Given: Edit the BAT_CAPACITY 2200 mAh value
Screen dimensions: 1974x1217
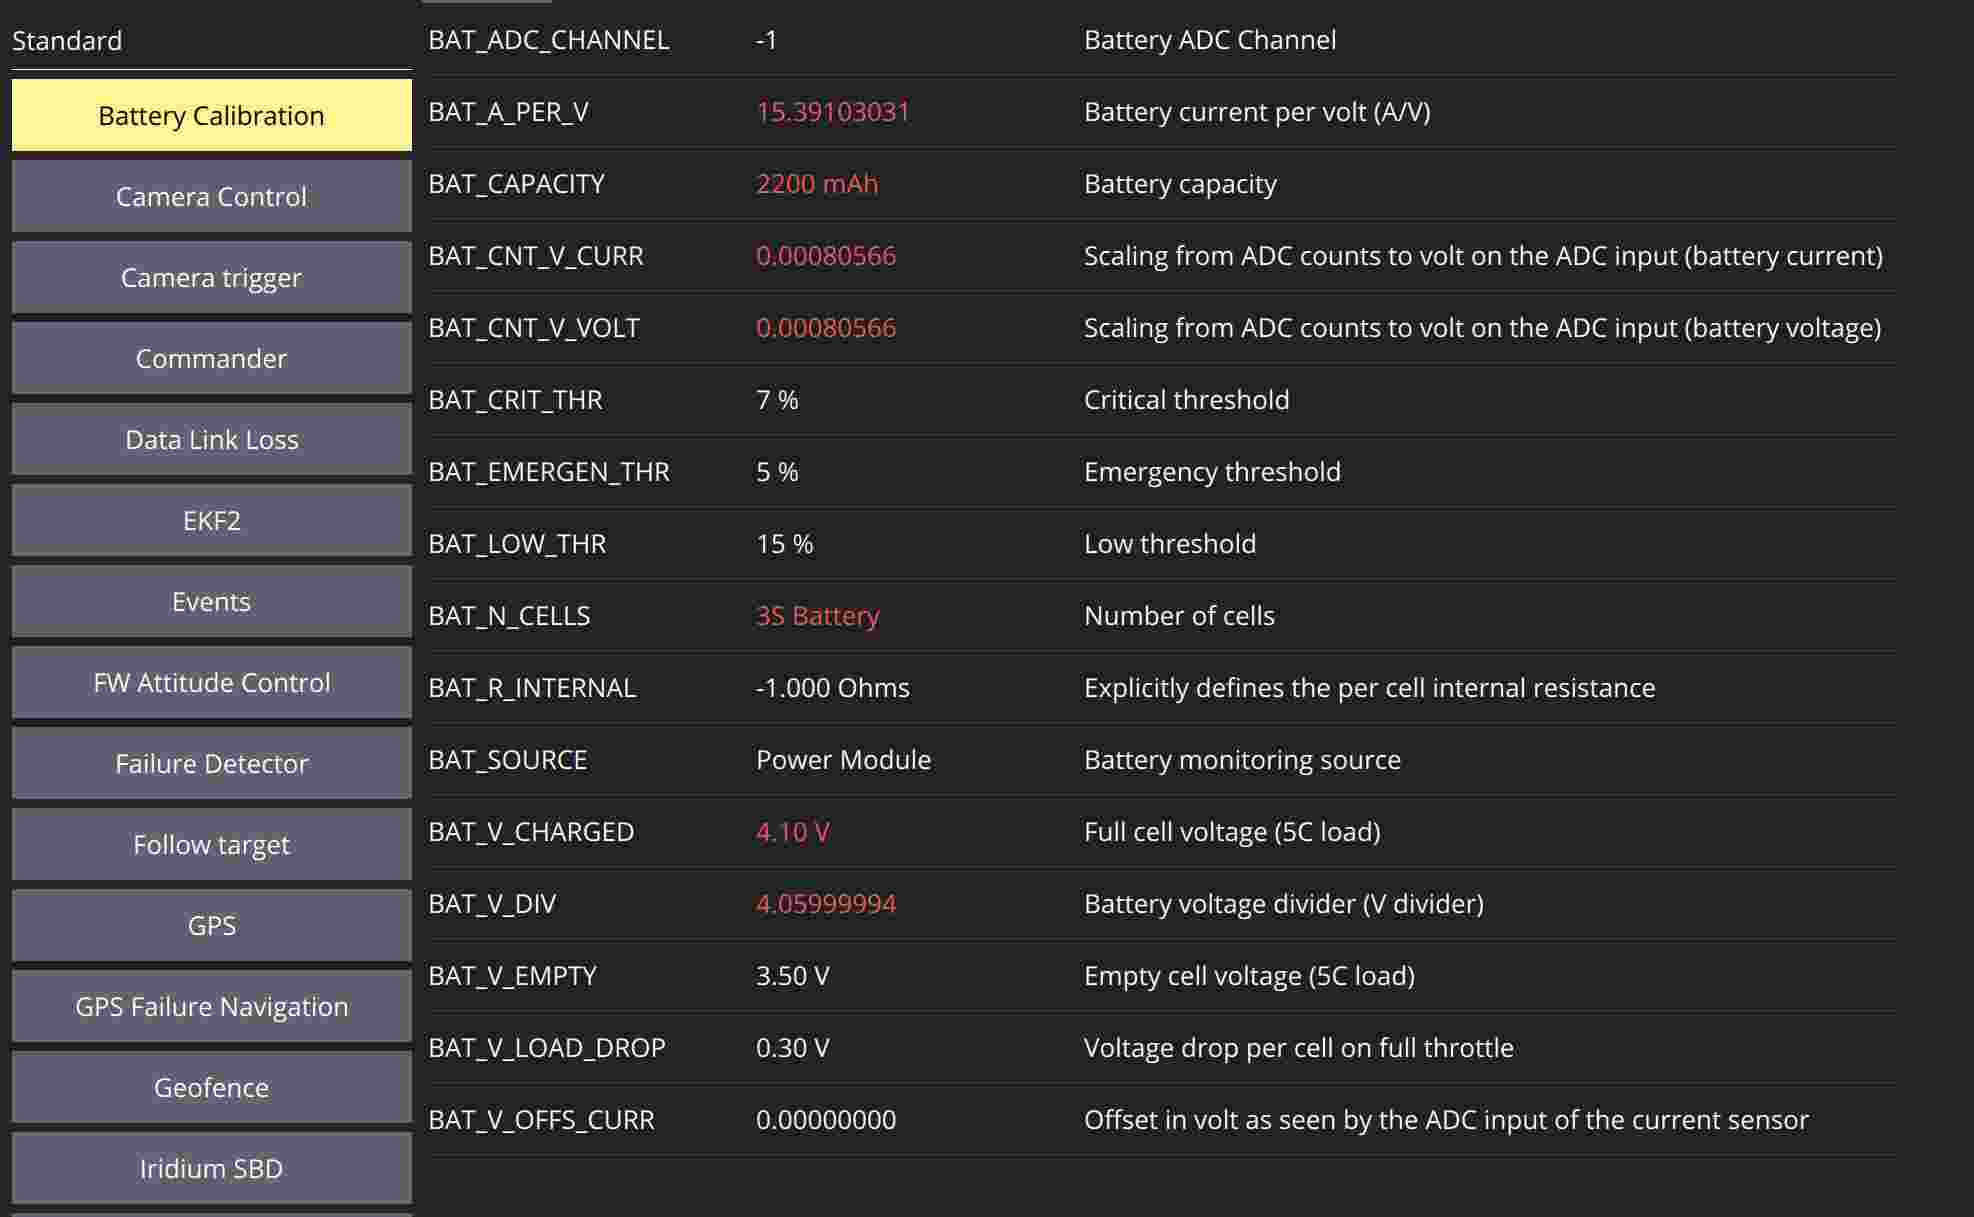Looking at the screenshot, I should click(817, 184).
